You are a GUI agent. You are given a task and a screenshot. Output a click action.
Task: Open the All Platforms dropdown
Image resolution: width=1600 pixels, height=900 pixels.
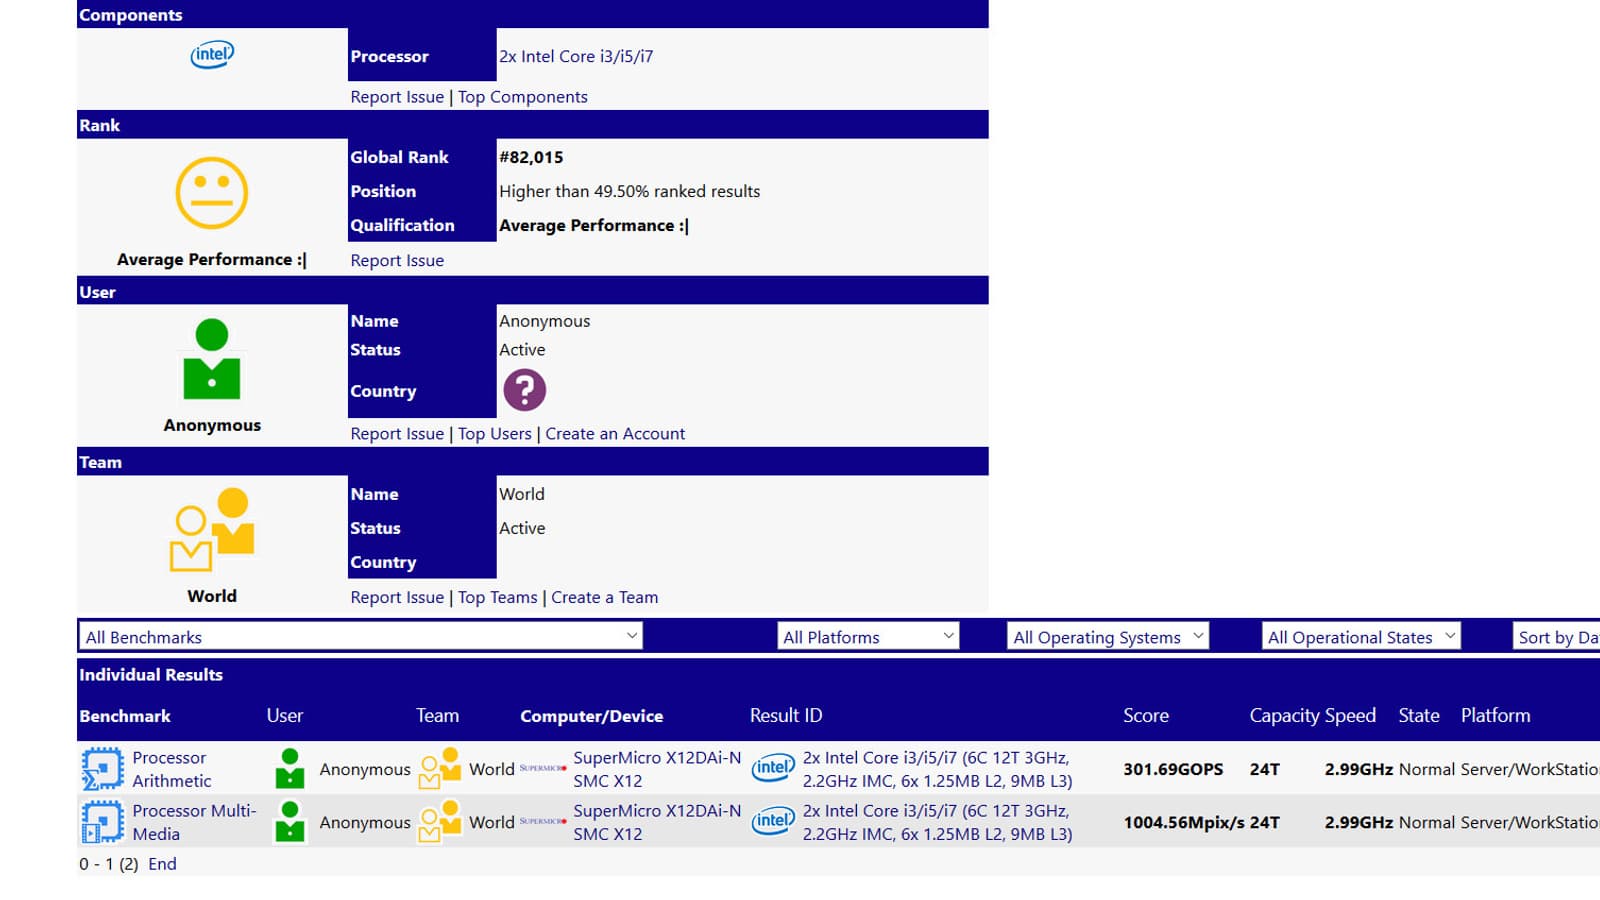[x=868, y=636]
